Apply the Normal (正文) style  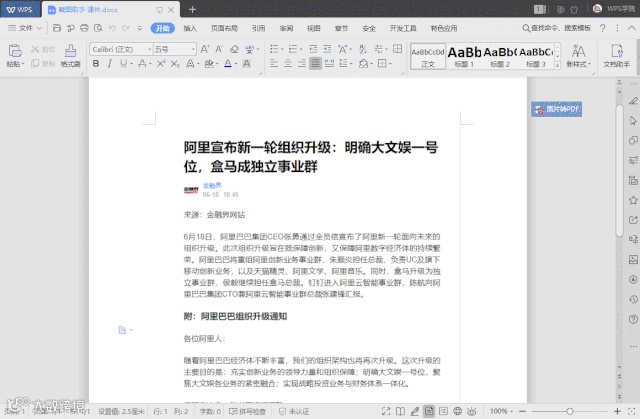(428, 56)
